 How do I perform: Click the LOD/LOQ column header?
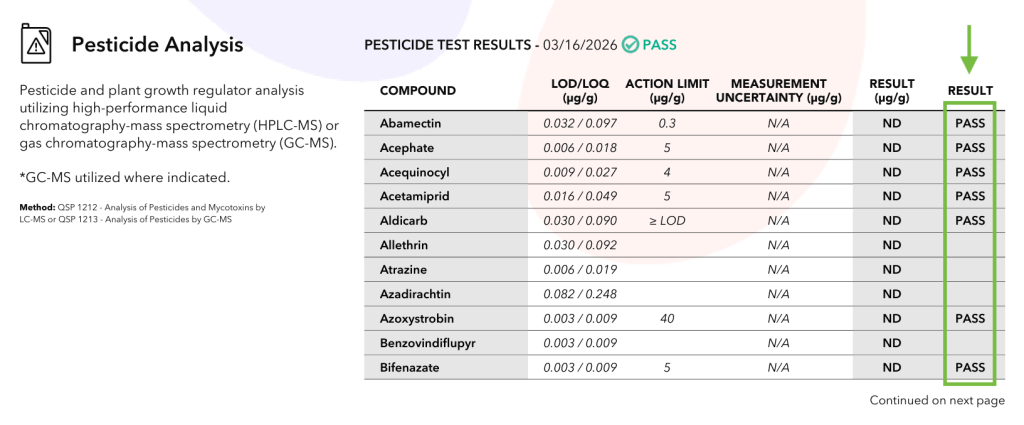580,91
